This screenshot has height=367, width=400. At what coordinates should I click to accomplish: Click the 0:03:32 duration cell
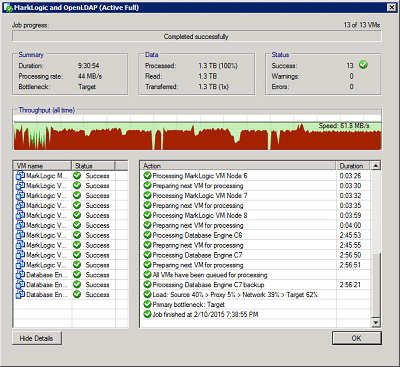pos(350,195)
